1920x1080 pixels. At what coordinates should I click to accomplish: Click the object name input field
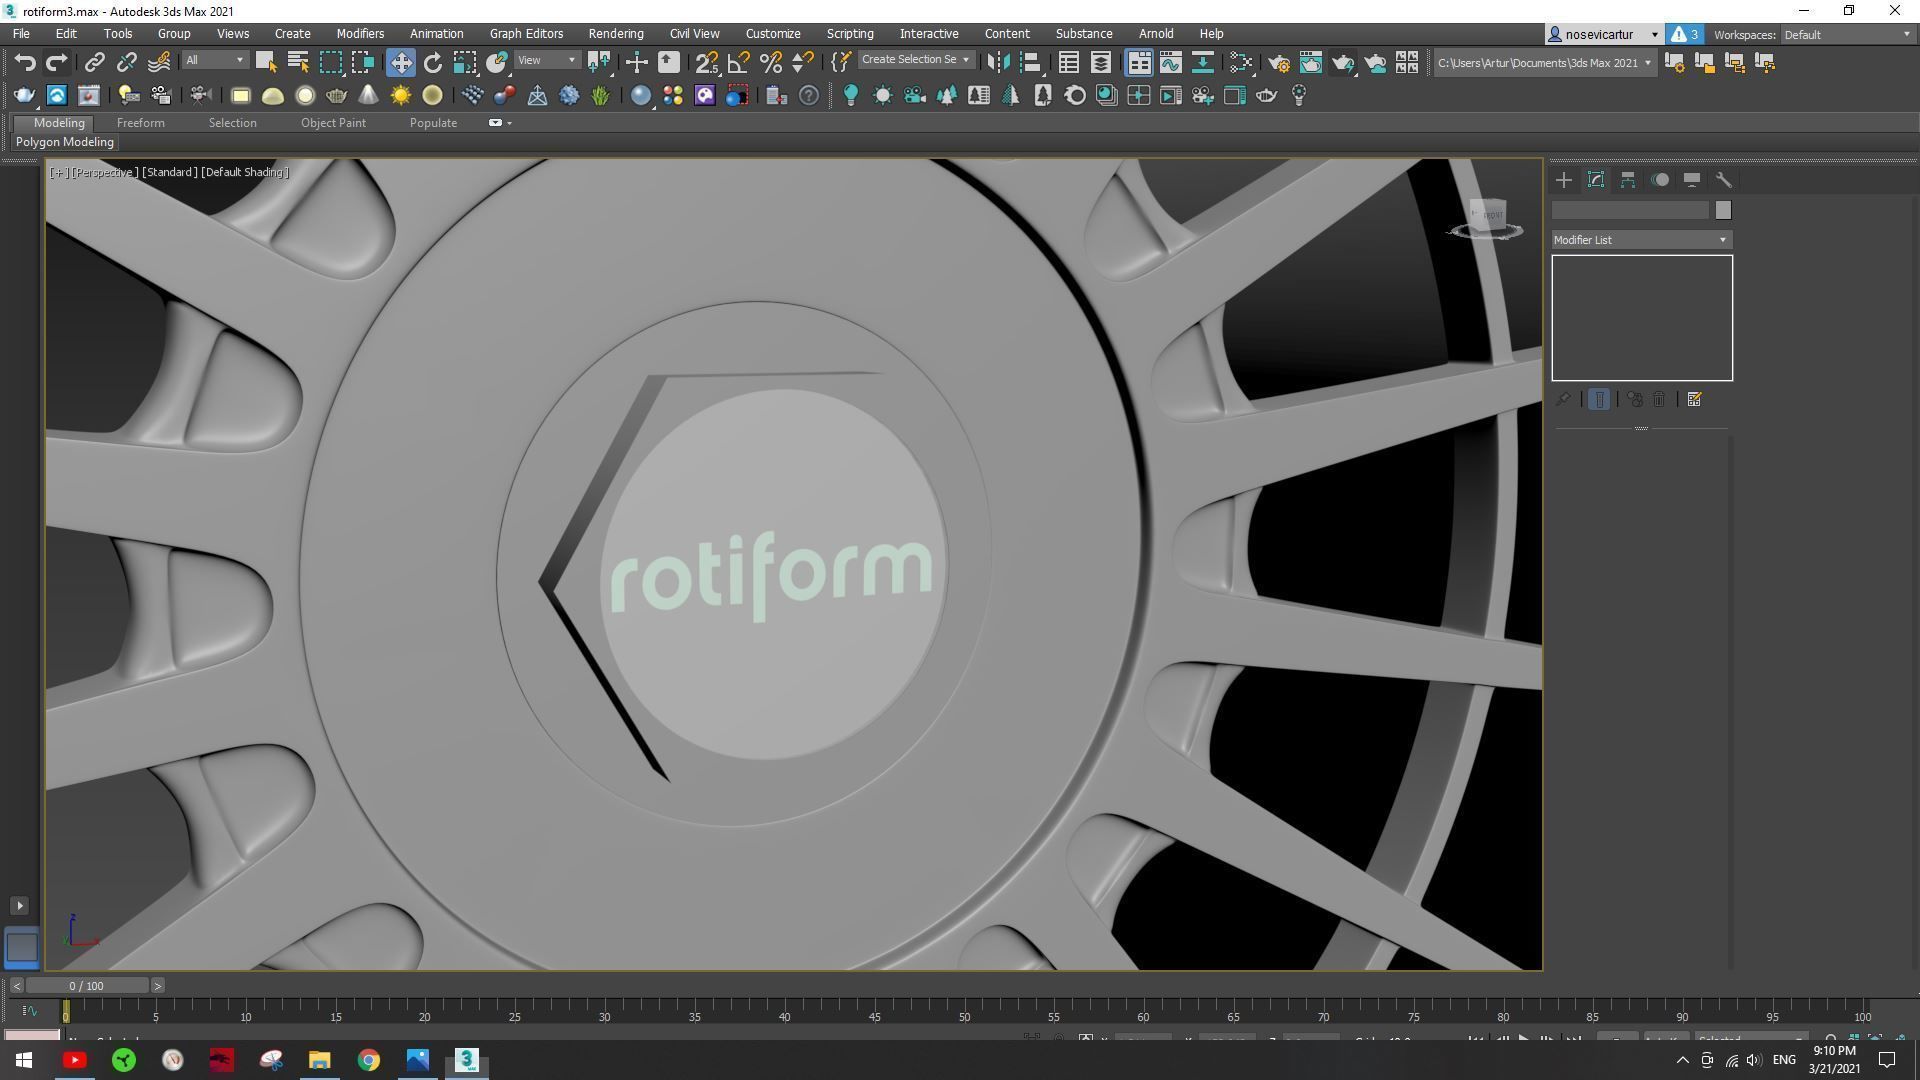coord(1631,210)
